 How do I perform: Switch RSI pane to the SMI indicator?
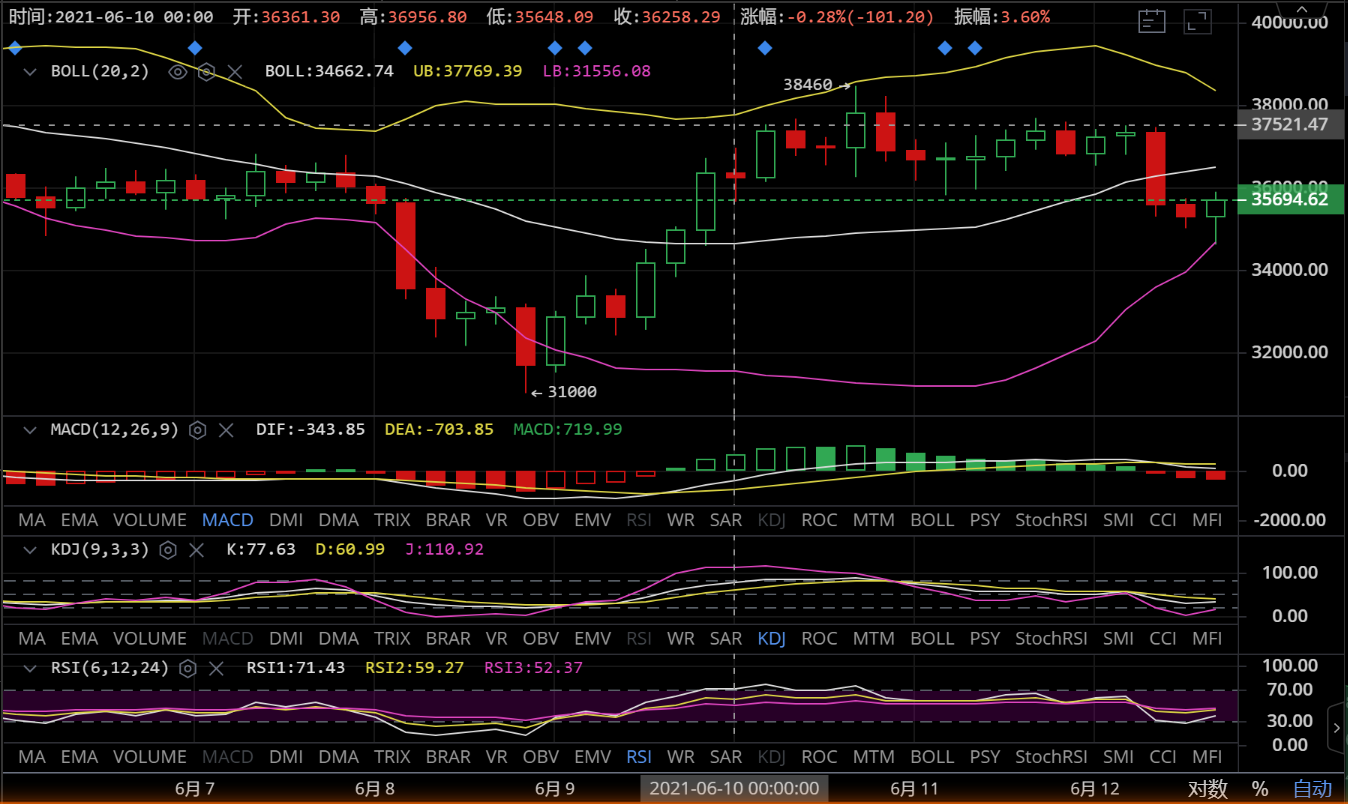(1118, 757)
